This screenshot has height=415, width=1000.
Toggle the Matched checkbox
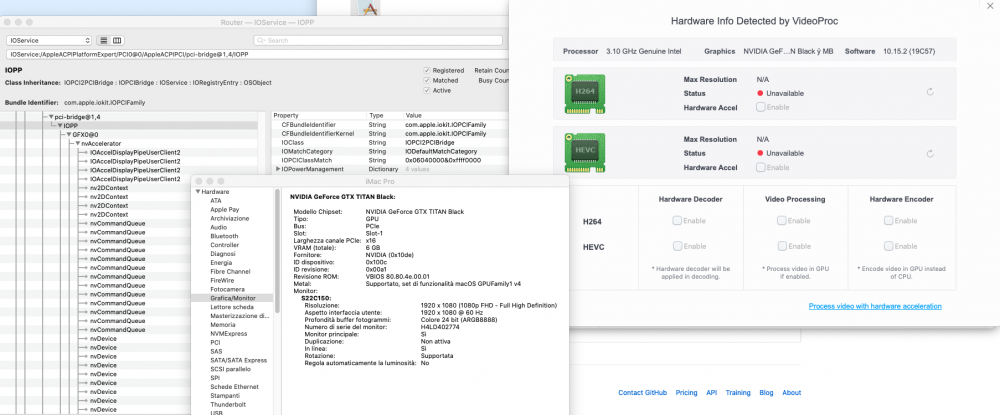(427, 80)
